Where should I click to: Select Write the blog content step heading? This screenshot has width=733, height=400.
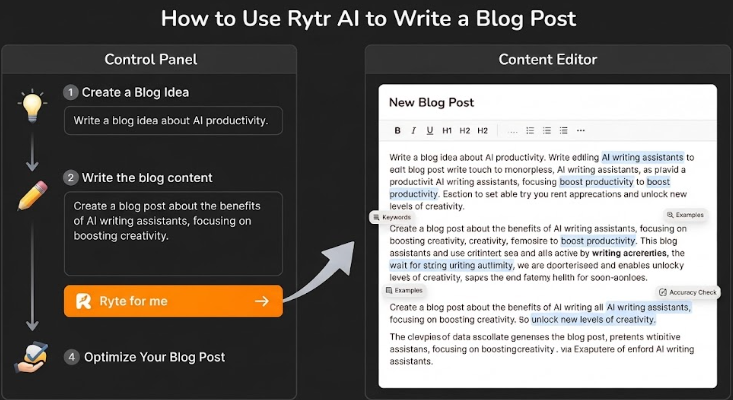[147, 178]
